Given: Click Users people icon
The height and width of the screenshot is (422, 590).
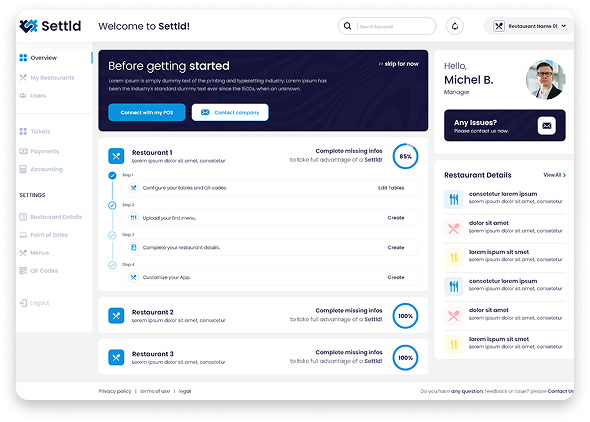Looking at the screenshot, I should tap(23, 96).
